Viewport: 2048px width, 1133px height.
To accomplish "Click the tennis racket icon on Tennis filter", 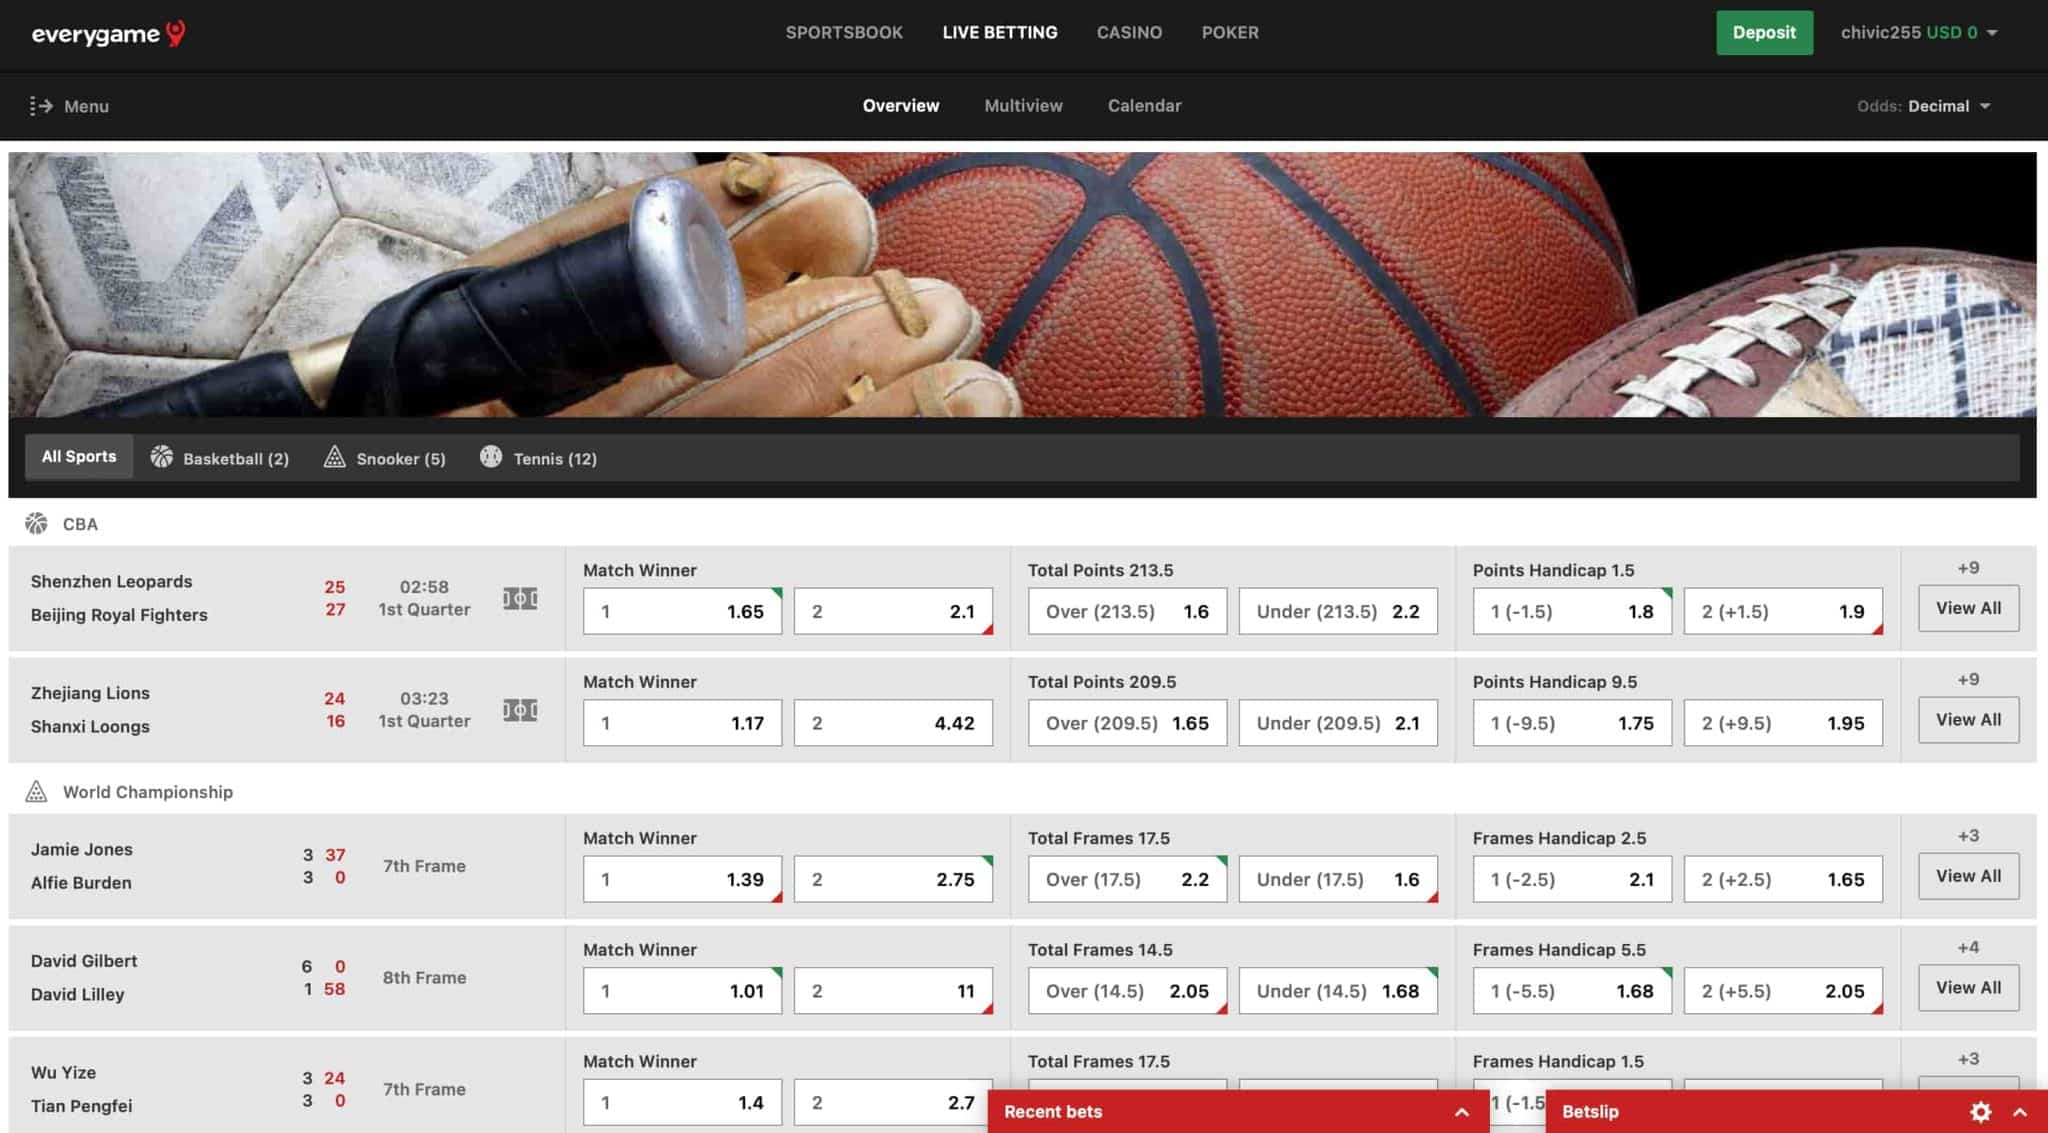I will tap(490, 457).
